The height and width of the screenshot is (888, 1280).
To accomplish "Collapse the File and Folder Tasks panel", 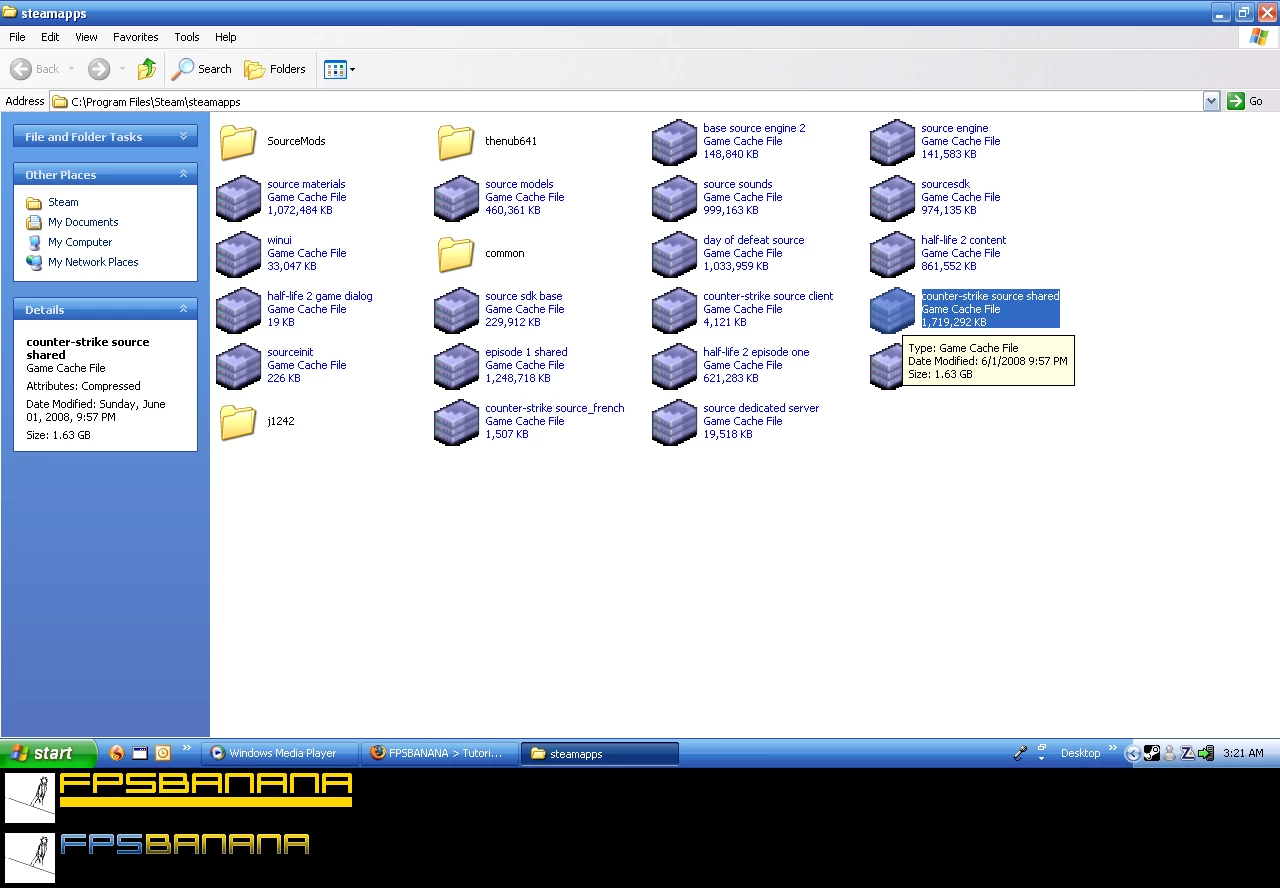I will click(x=183, y=136).
